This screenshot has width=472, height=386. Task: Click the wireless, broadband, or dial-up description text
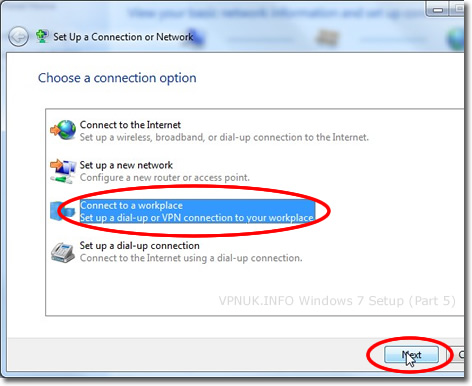click(x=224, y=137)
